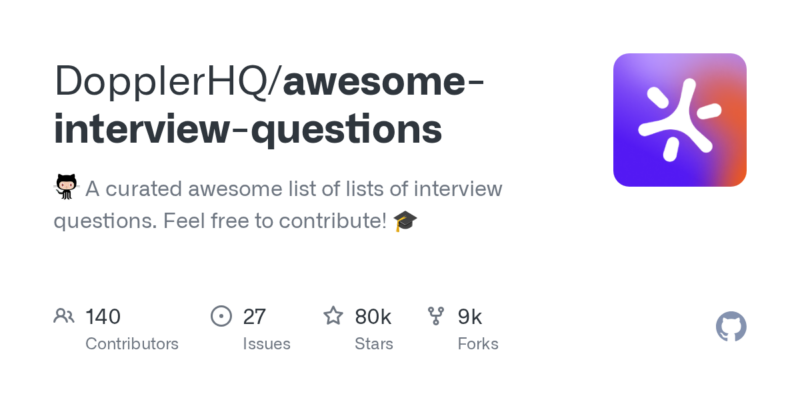Screen dimensions: 800x400
Task: Click the Doppler logo thumbnail
Action: (x=680, y=119)
